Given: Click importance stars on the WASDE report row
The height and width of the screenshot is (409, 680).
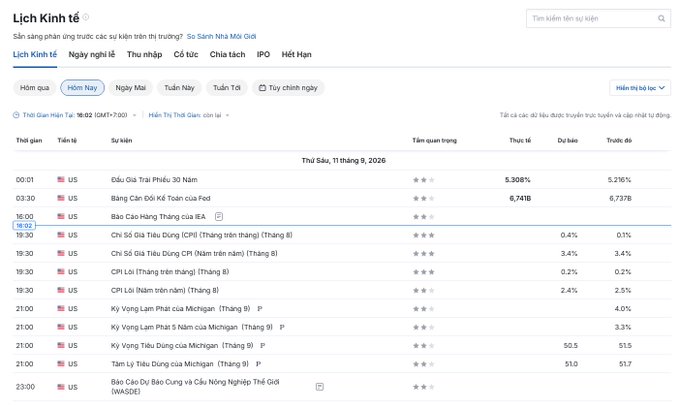Looking at the screenshot, I should click(423, 387).
